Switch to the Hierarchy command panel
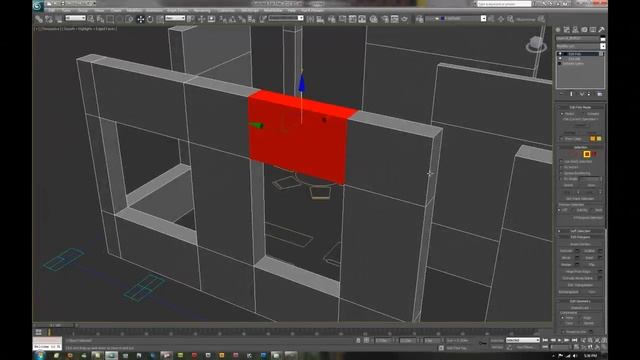The width and height of the screenshot is (640, 360). (x=575, y=29)
